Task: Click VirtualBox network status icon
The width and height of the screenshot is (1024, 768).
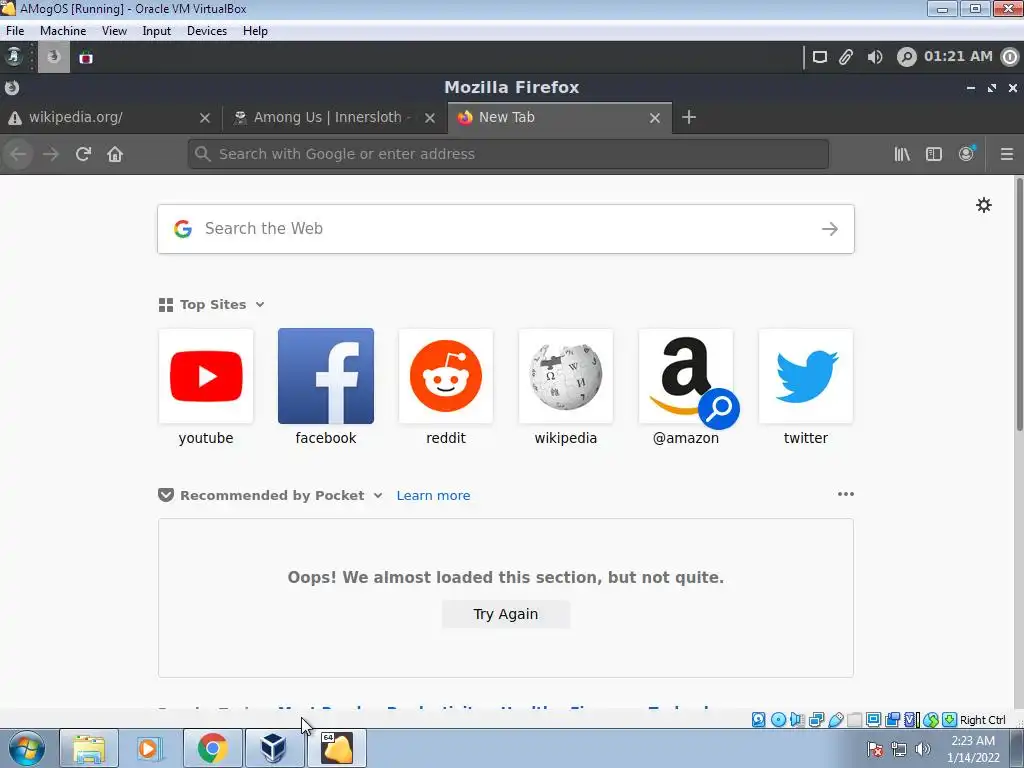Action: click(816, 720)
